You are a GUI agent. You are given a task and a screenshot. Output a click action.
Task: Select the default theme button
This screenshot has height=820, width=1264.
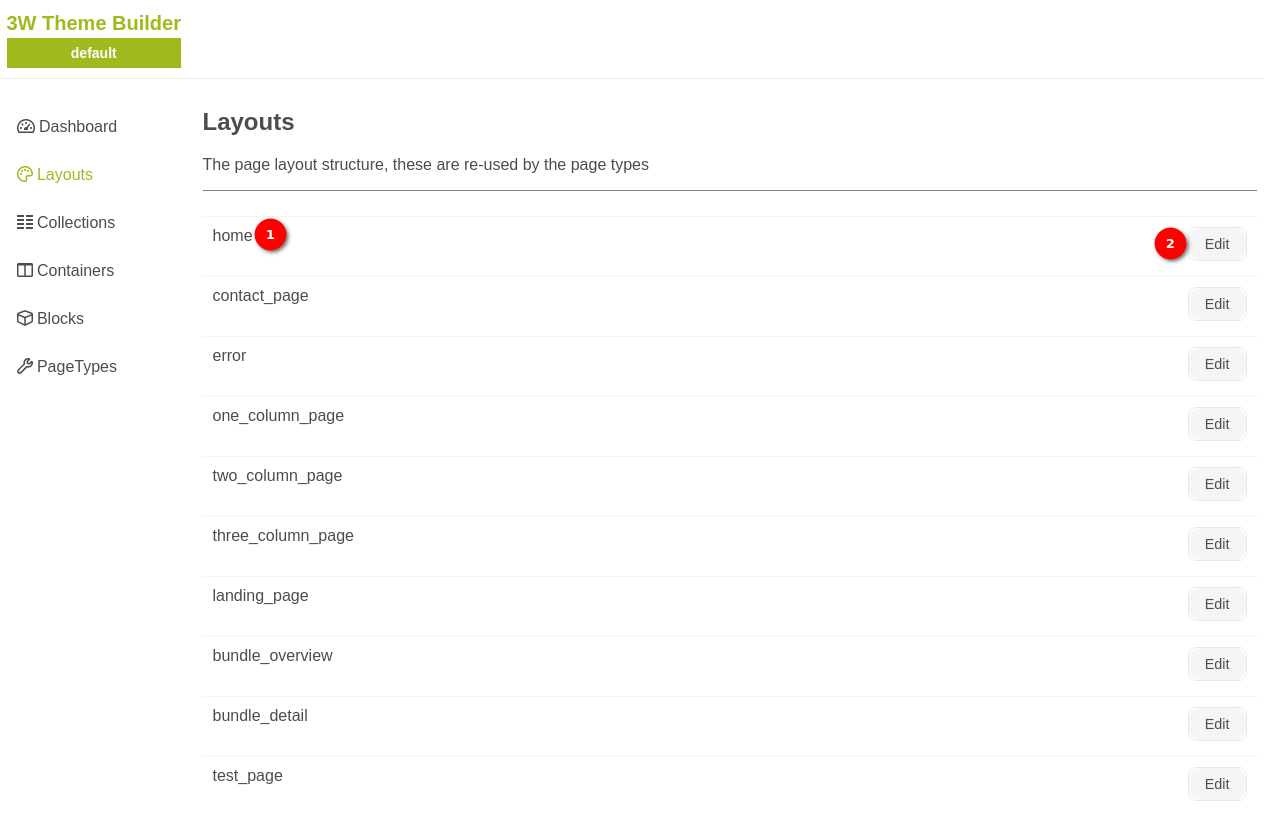pos(93,53)
